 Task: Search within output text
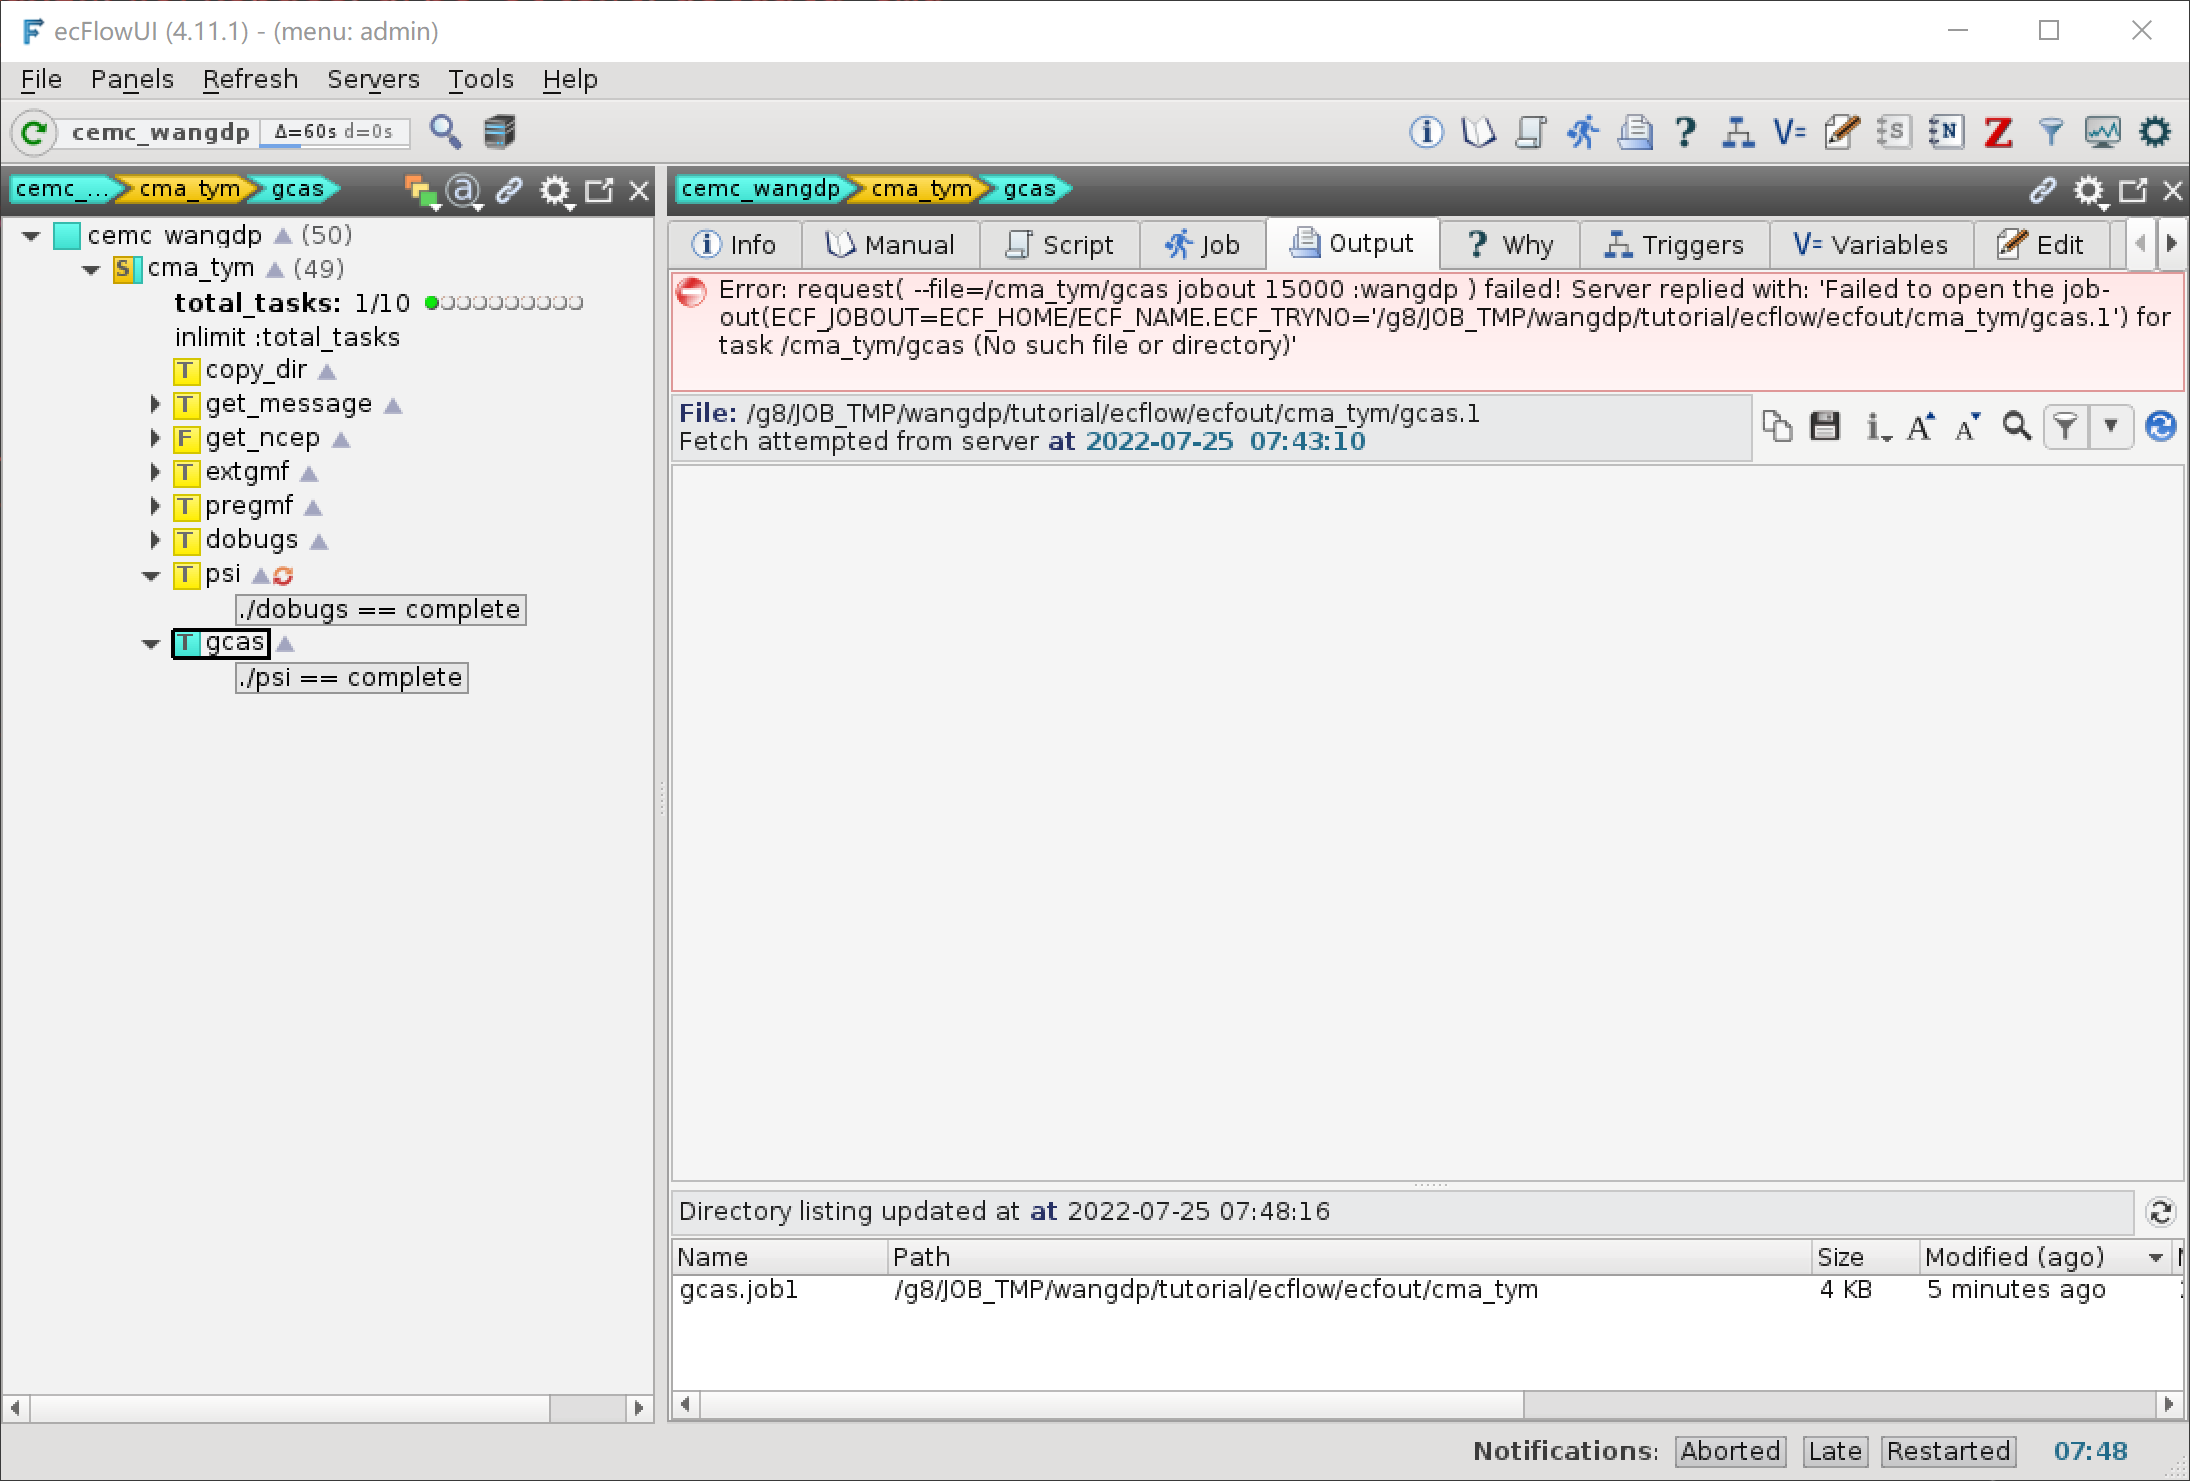point(2017,427)
